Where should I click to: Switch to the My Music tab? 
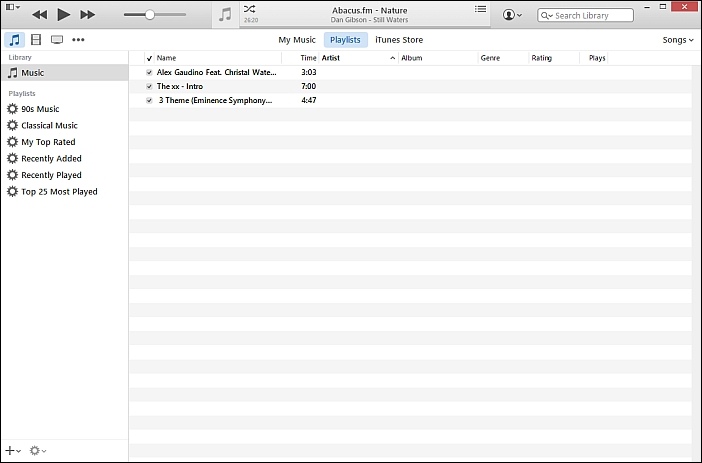click(297, 40)
